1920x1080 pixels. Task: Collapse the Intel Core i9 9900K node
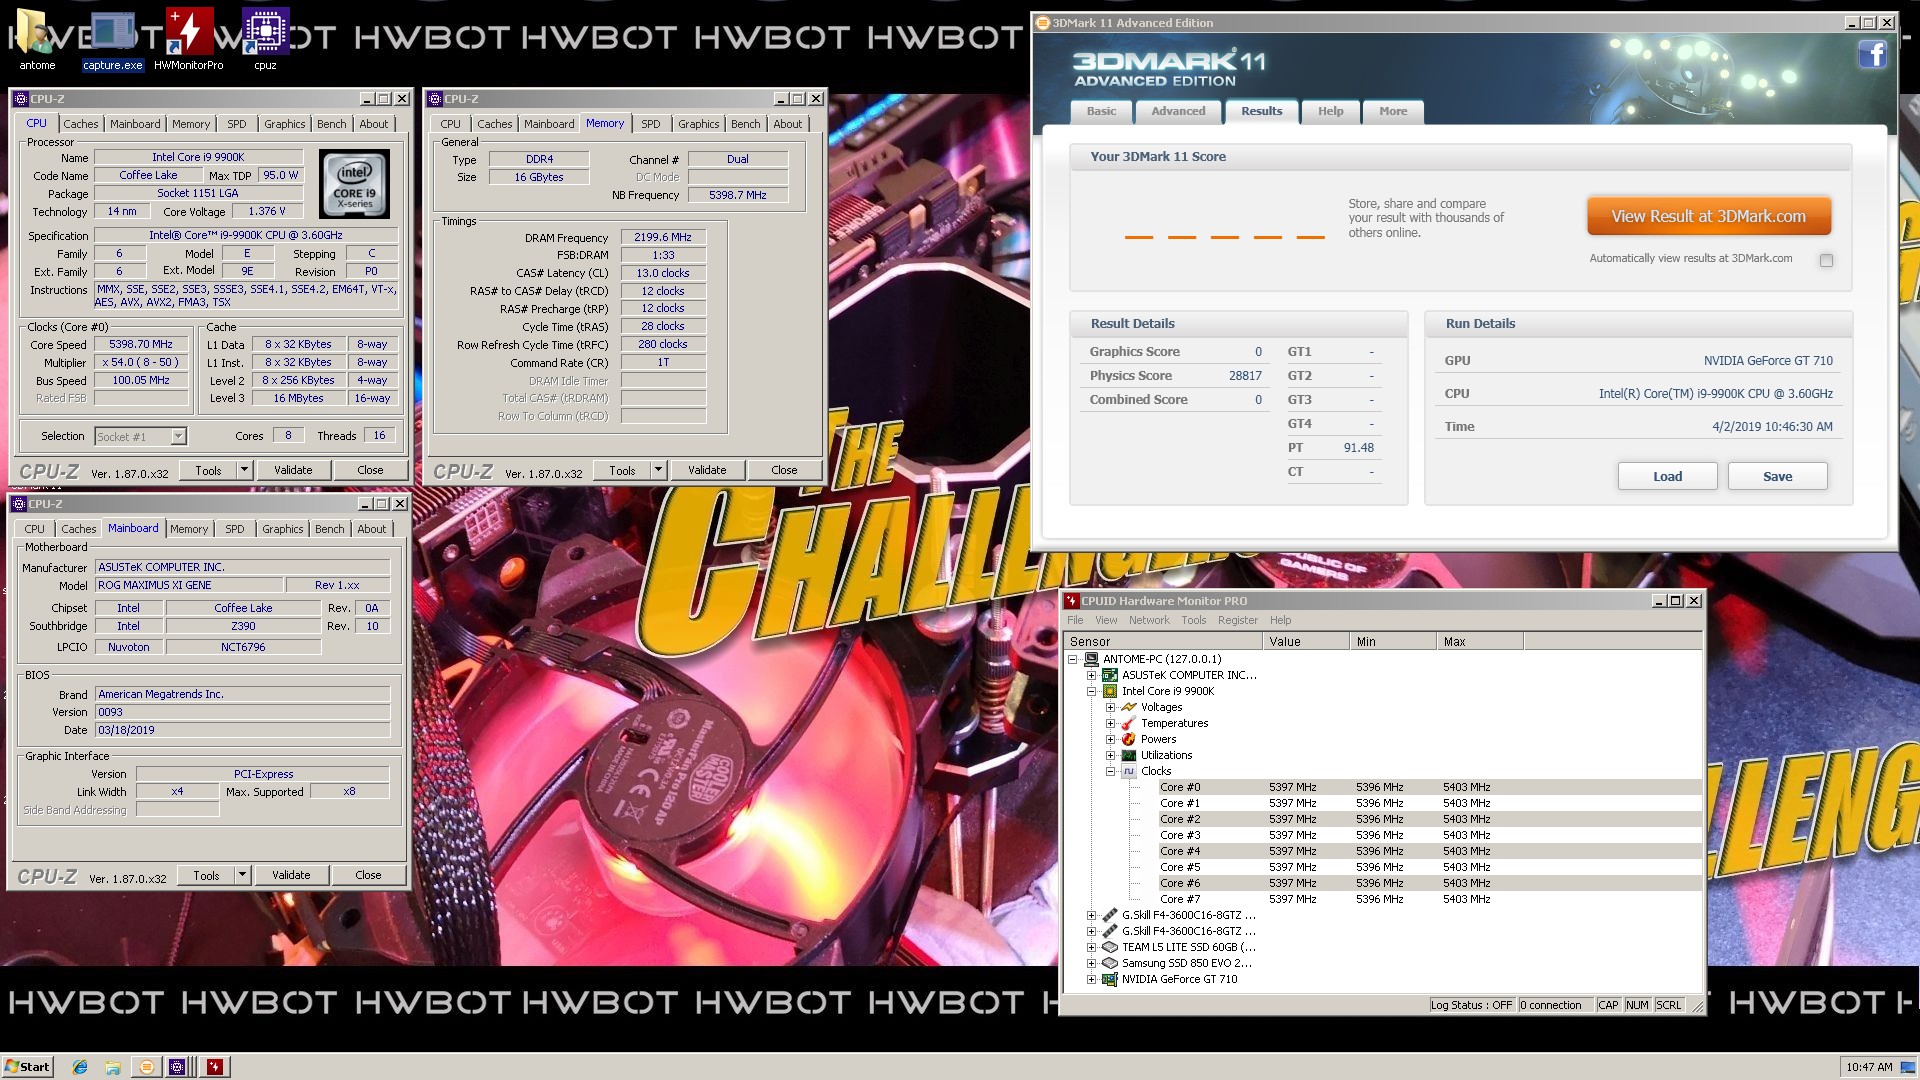(1092, 691)
